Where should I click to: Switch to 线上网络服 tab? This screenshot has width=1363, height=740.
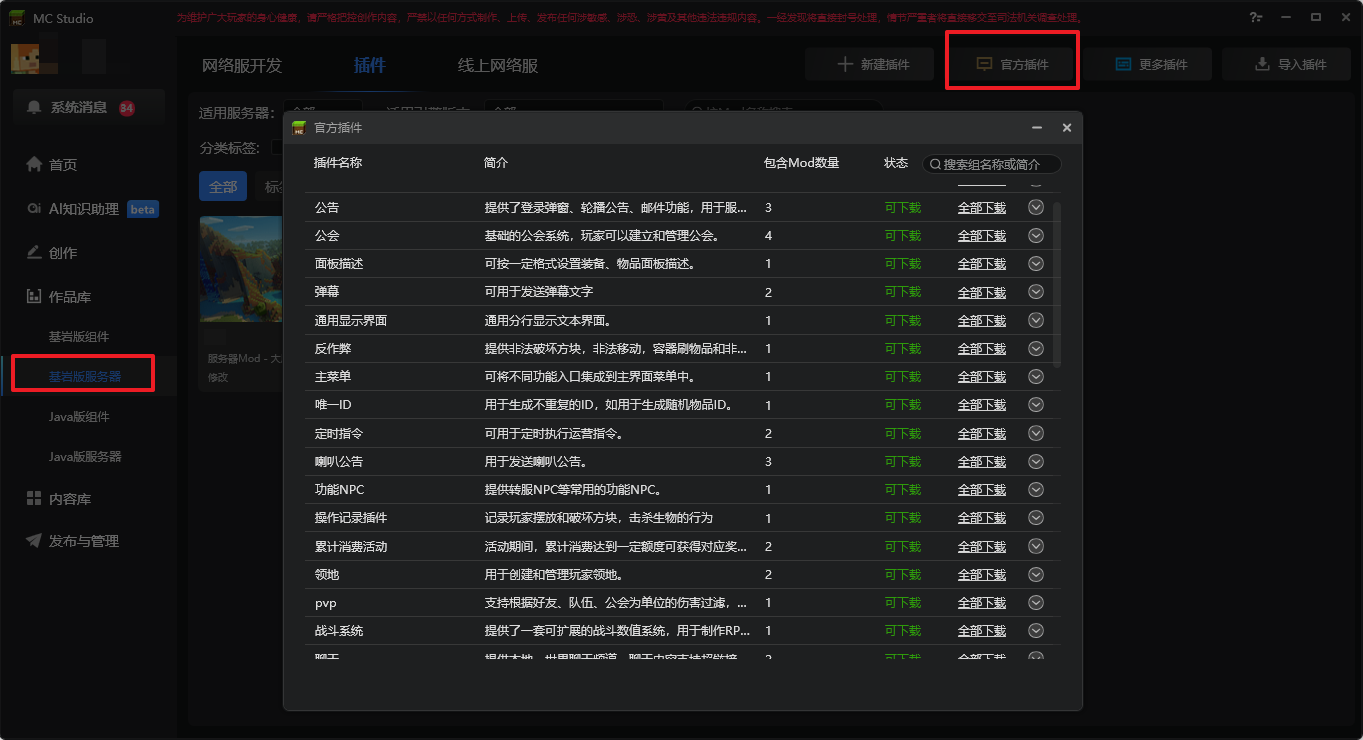tap(498, 66)
